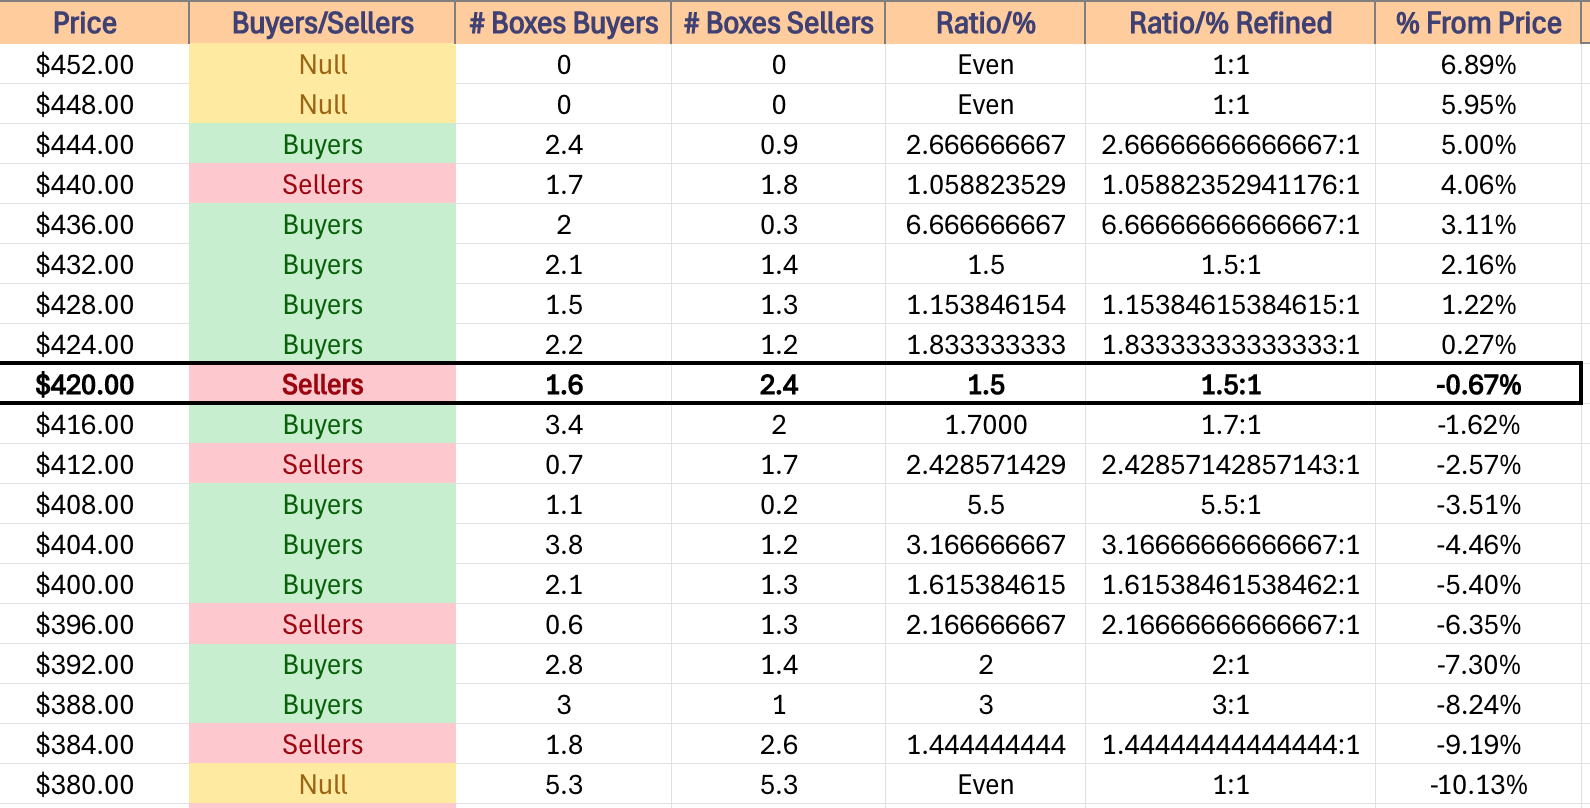Click the 3.4 boxes buyers cell
Viewport: 1590px width, 808px height.
point(563,425)
